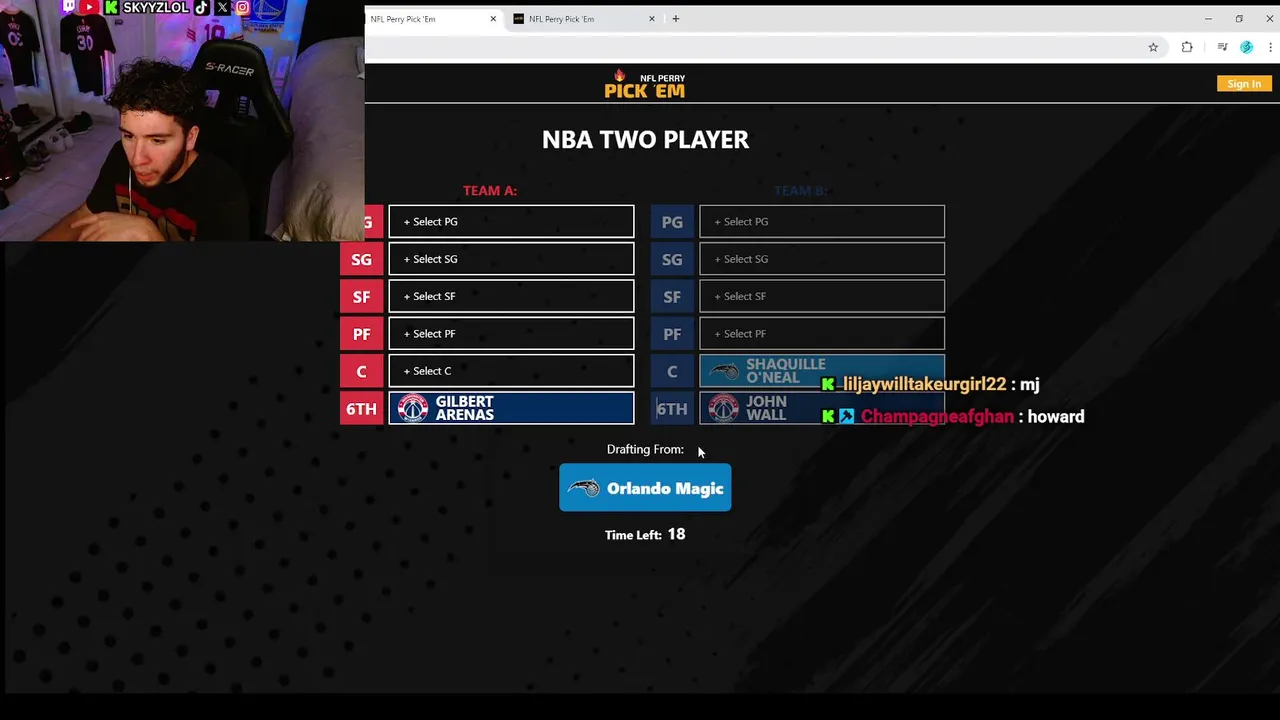The height and width of the screenshot is (720, 1280).
Task: Restore down the Chrome window
Action: click(x=1239, y=19)
